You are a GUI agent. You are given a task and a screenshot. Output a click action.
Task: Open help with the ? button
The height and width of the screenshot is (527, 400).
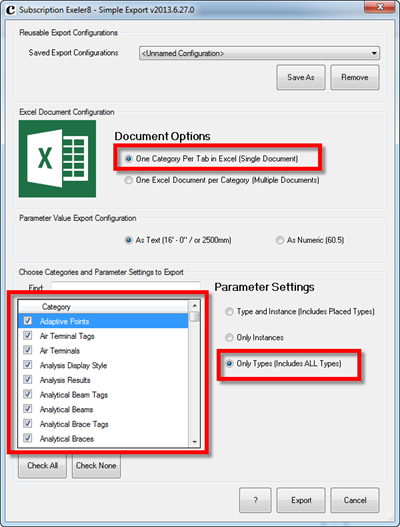point(255,500)
